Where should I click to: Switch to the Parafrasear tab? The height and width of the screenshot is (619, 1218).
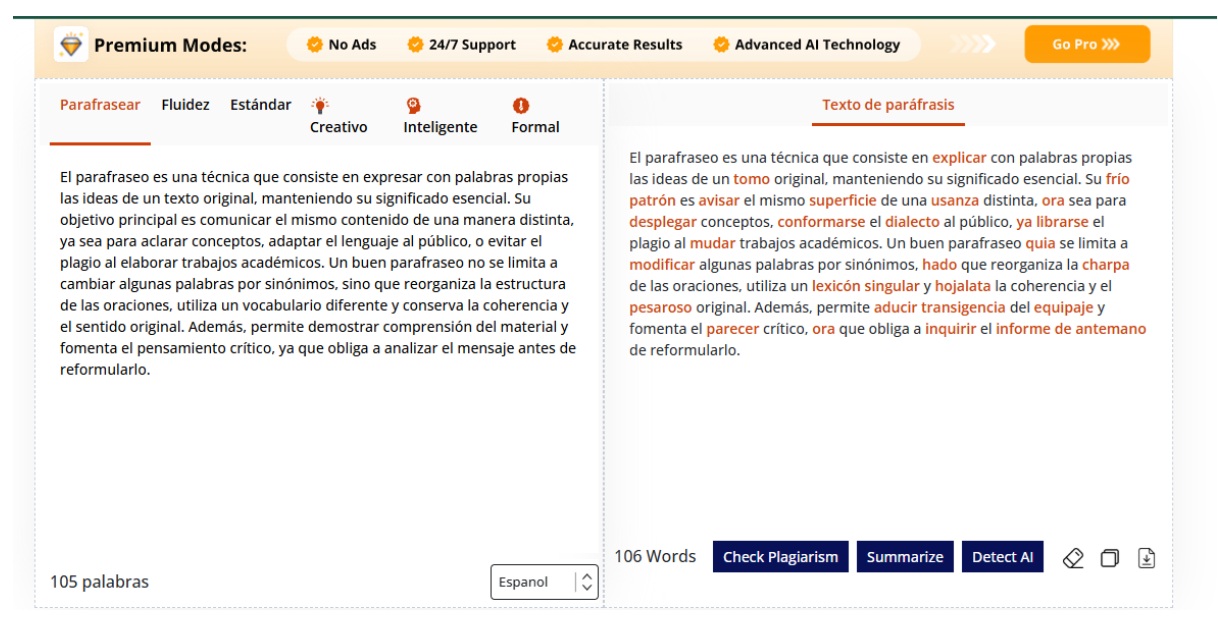tap(100, 105)
